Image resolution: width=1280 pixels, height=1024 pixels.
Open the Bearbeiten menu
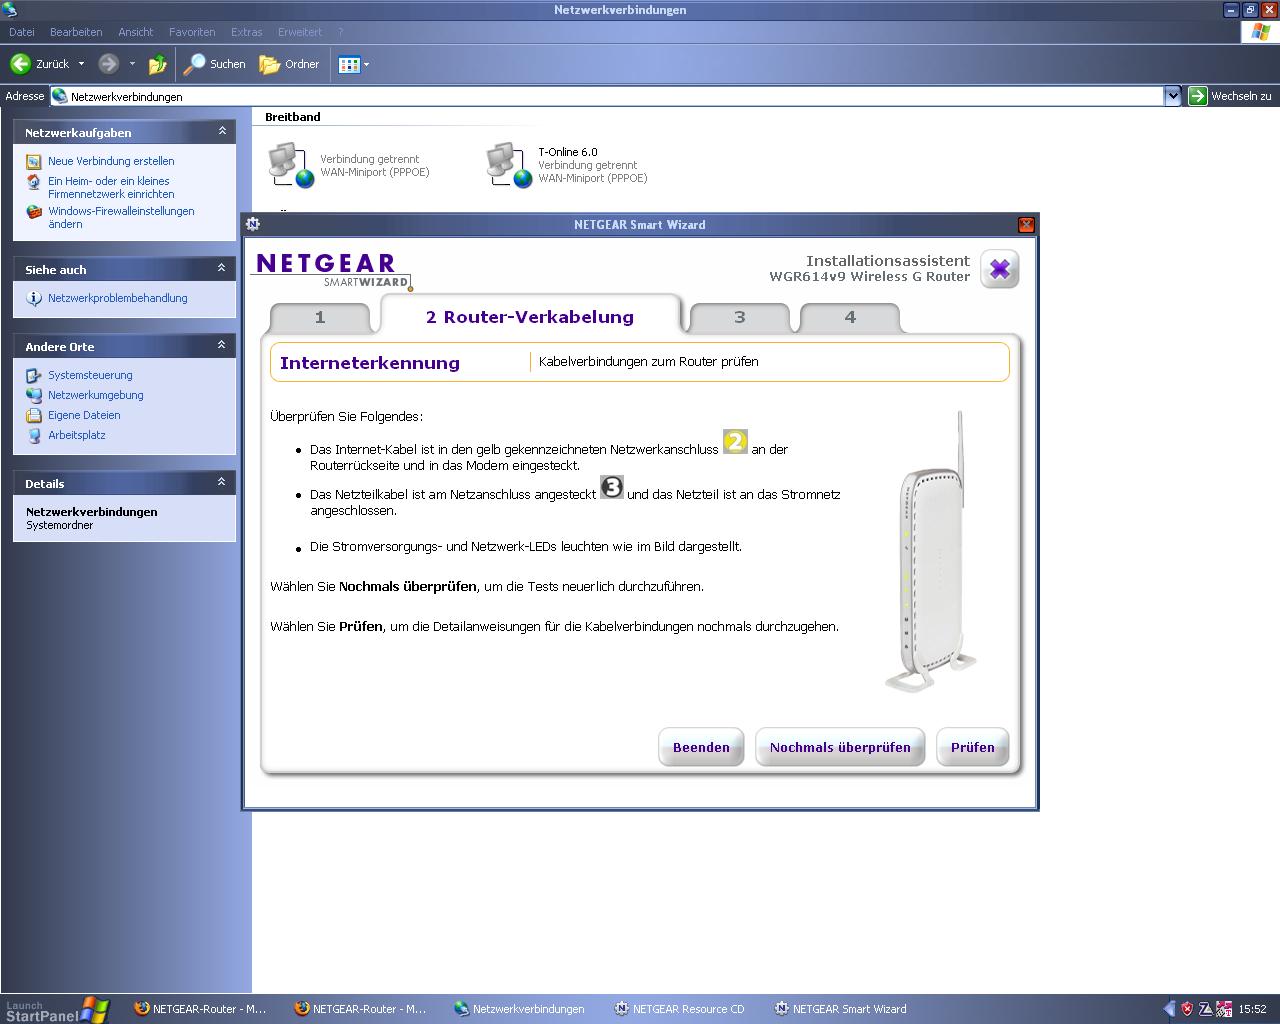pos(76,32)
